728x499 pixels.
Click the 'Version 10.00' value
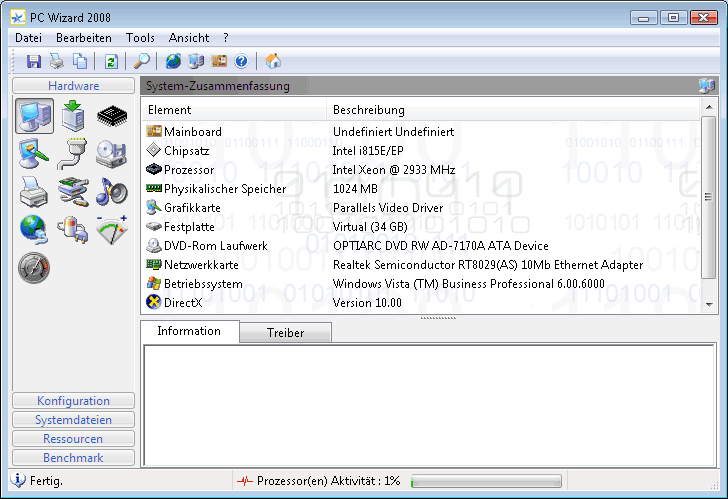point(367,303)
